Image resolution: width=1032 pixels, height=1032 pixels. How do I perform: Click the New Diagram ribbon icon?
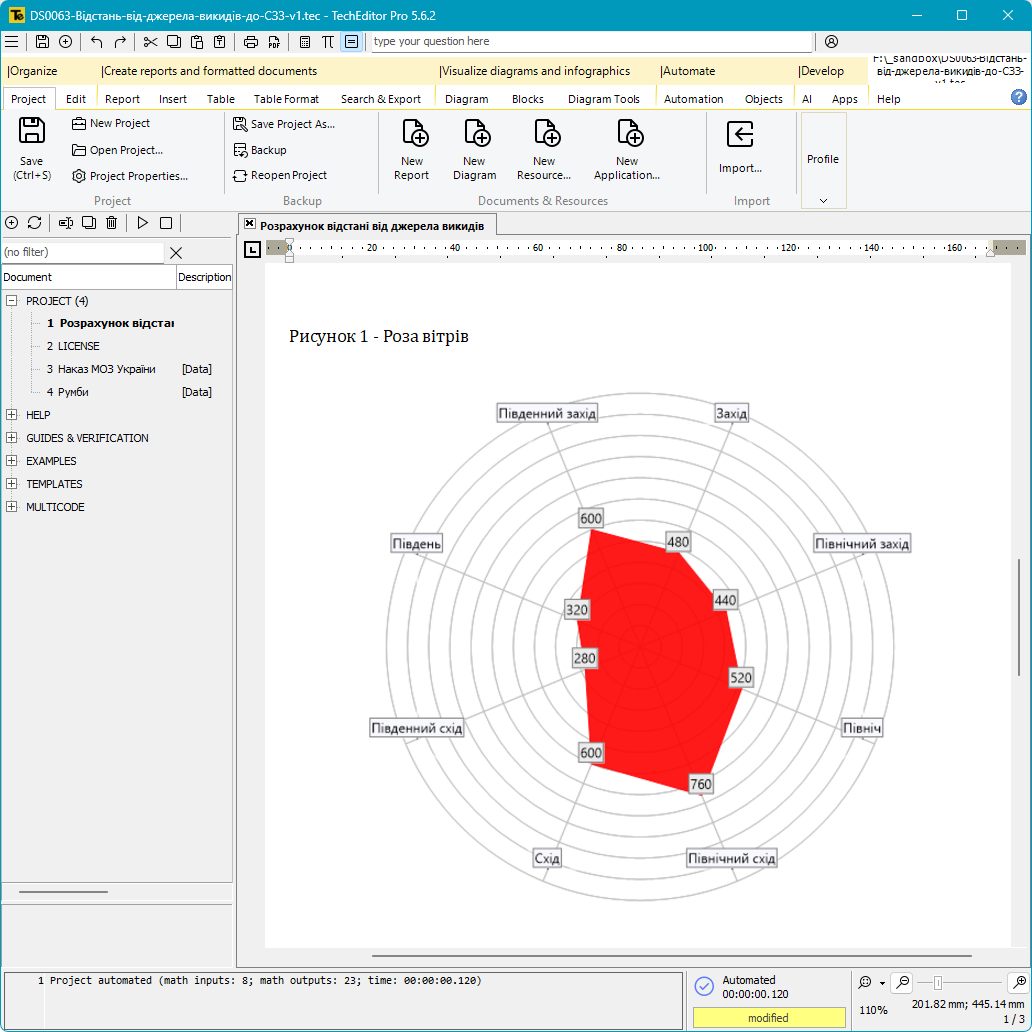pyautogui.click(x=475, y=149)
